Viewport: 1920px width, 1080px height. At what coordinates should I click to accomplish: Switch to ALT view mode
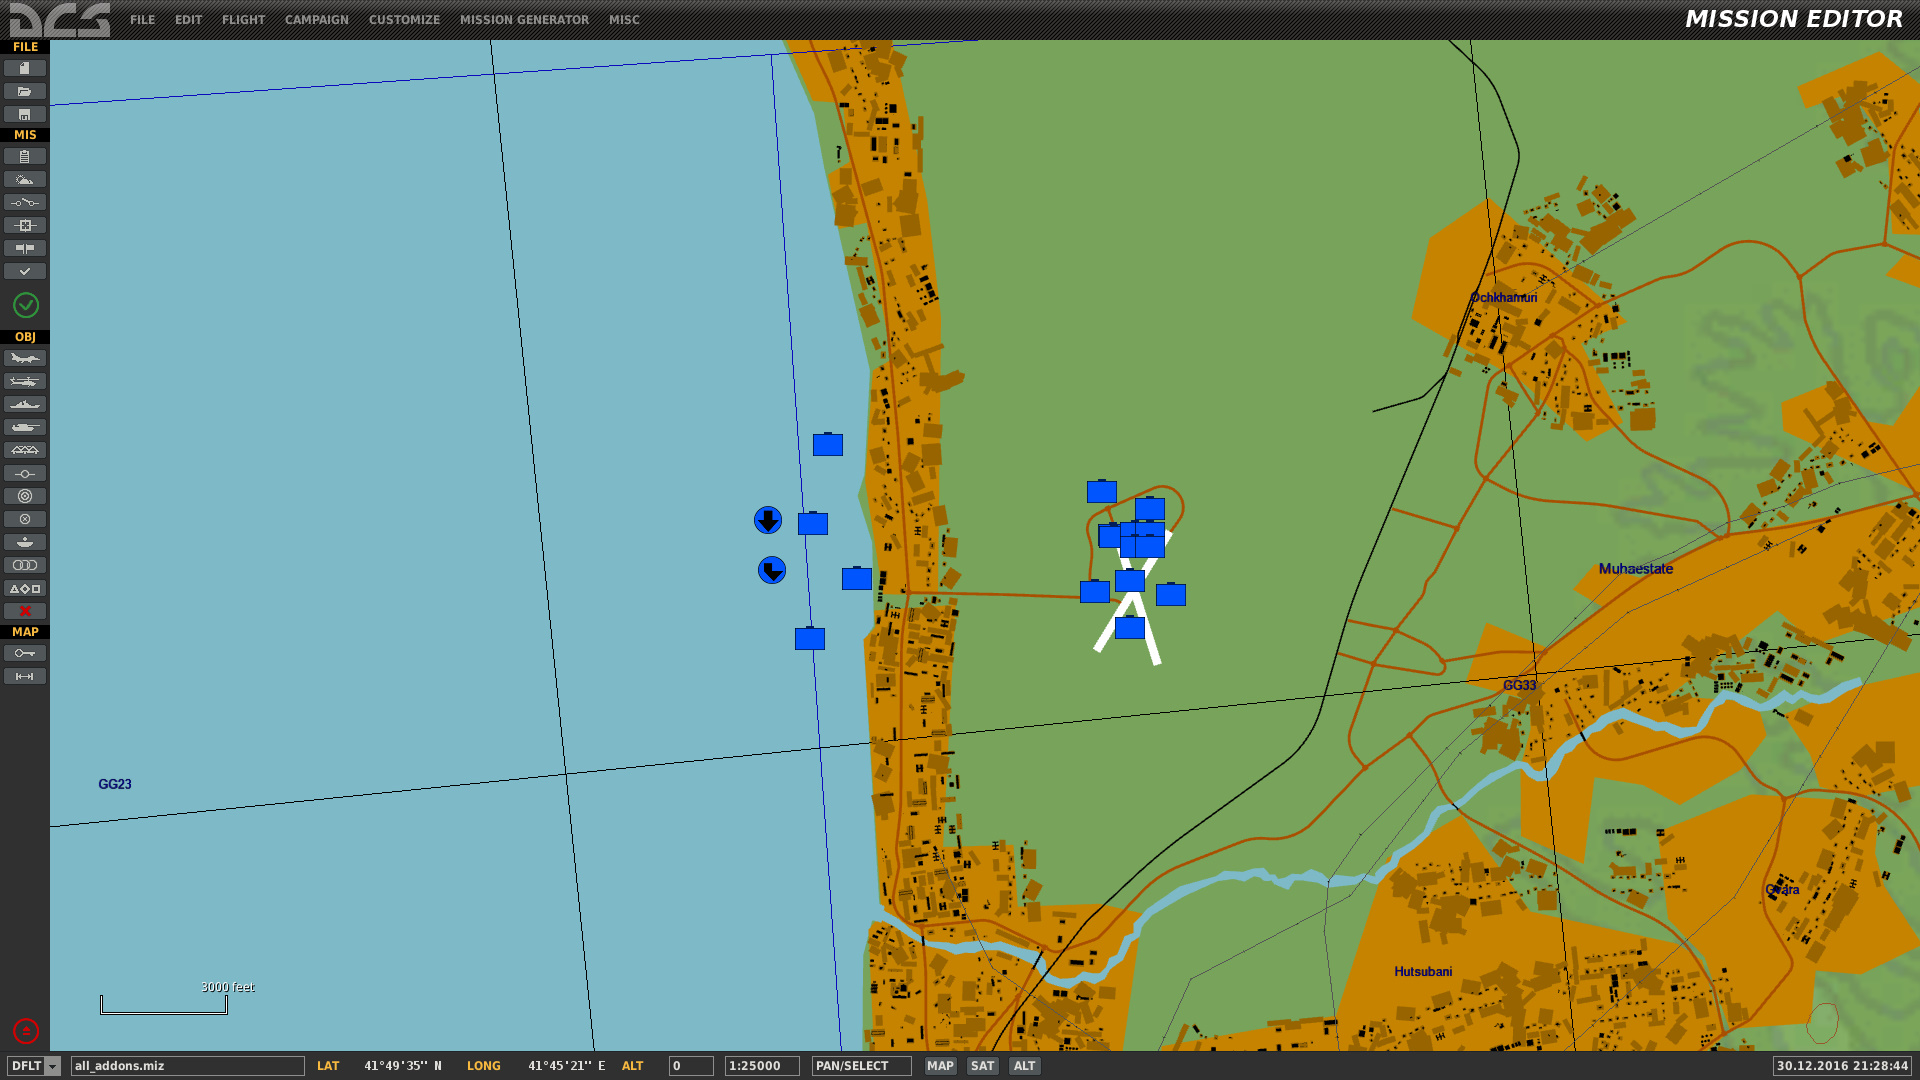pos(1024,1066)
